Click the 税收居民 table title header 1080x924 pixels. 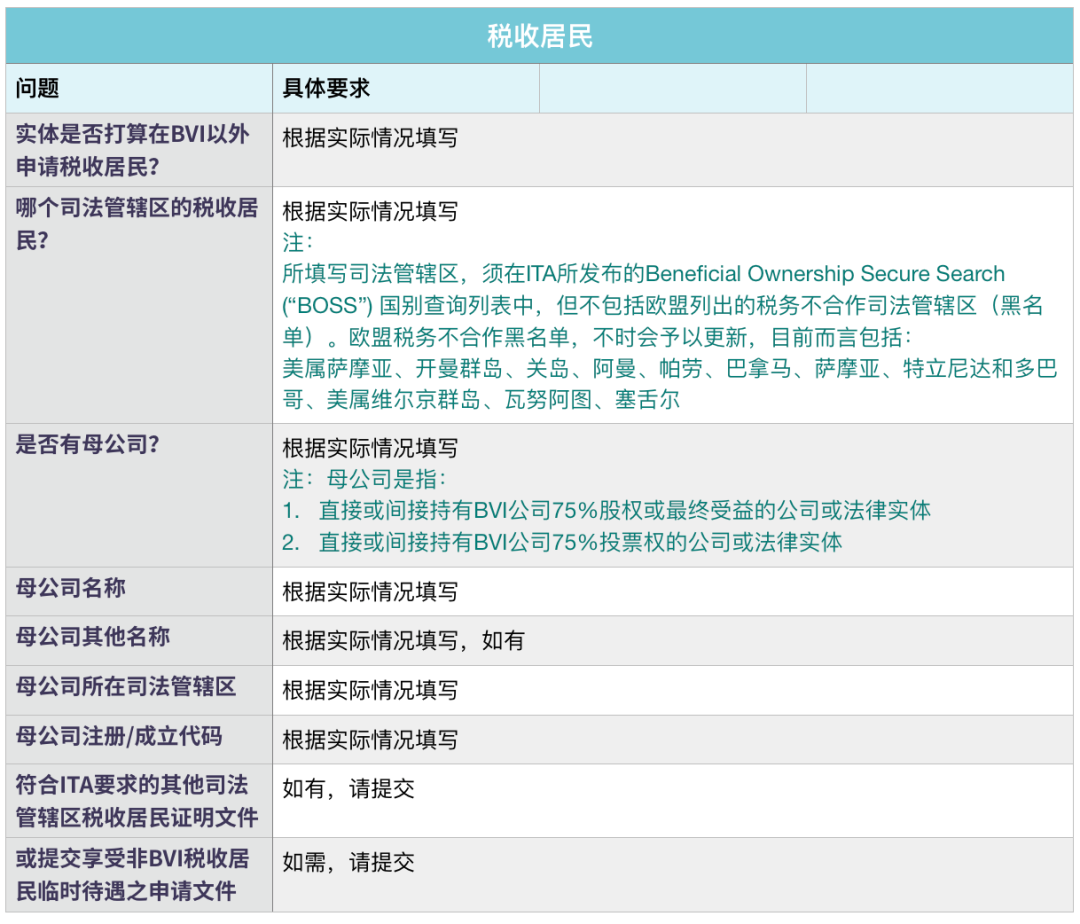point(540,37)
